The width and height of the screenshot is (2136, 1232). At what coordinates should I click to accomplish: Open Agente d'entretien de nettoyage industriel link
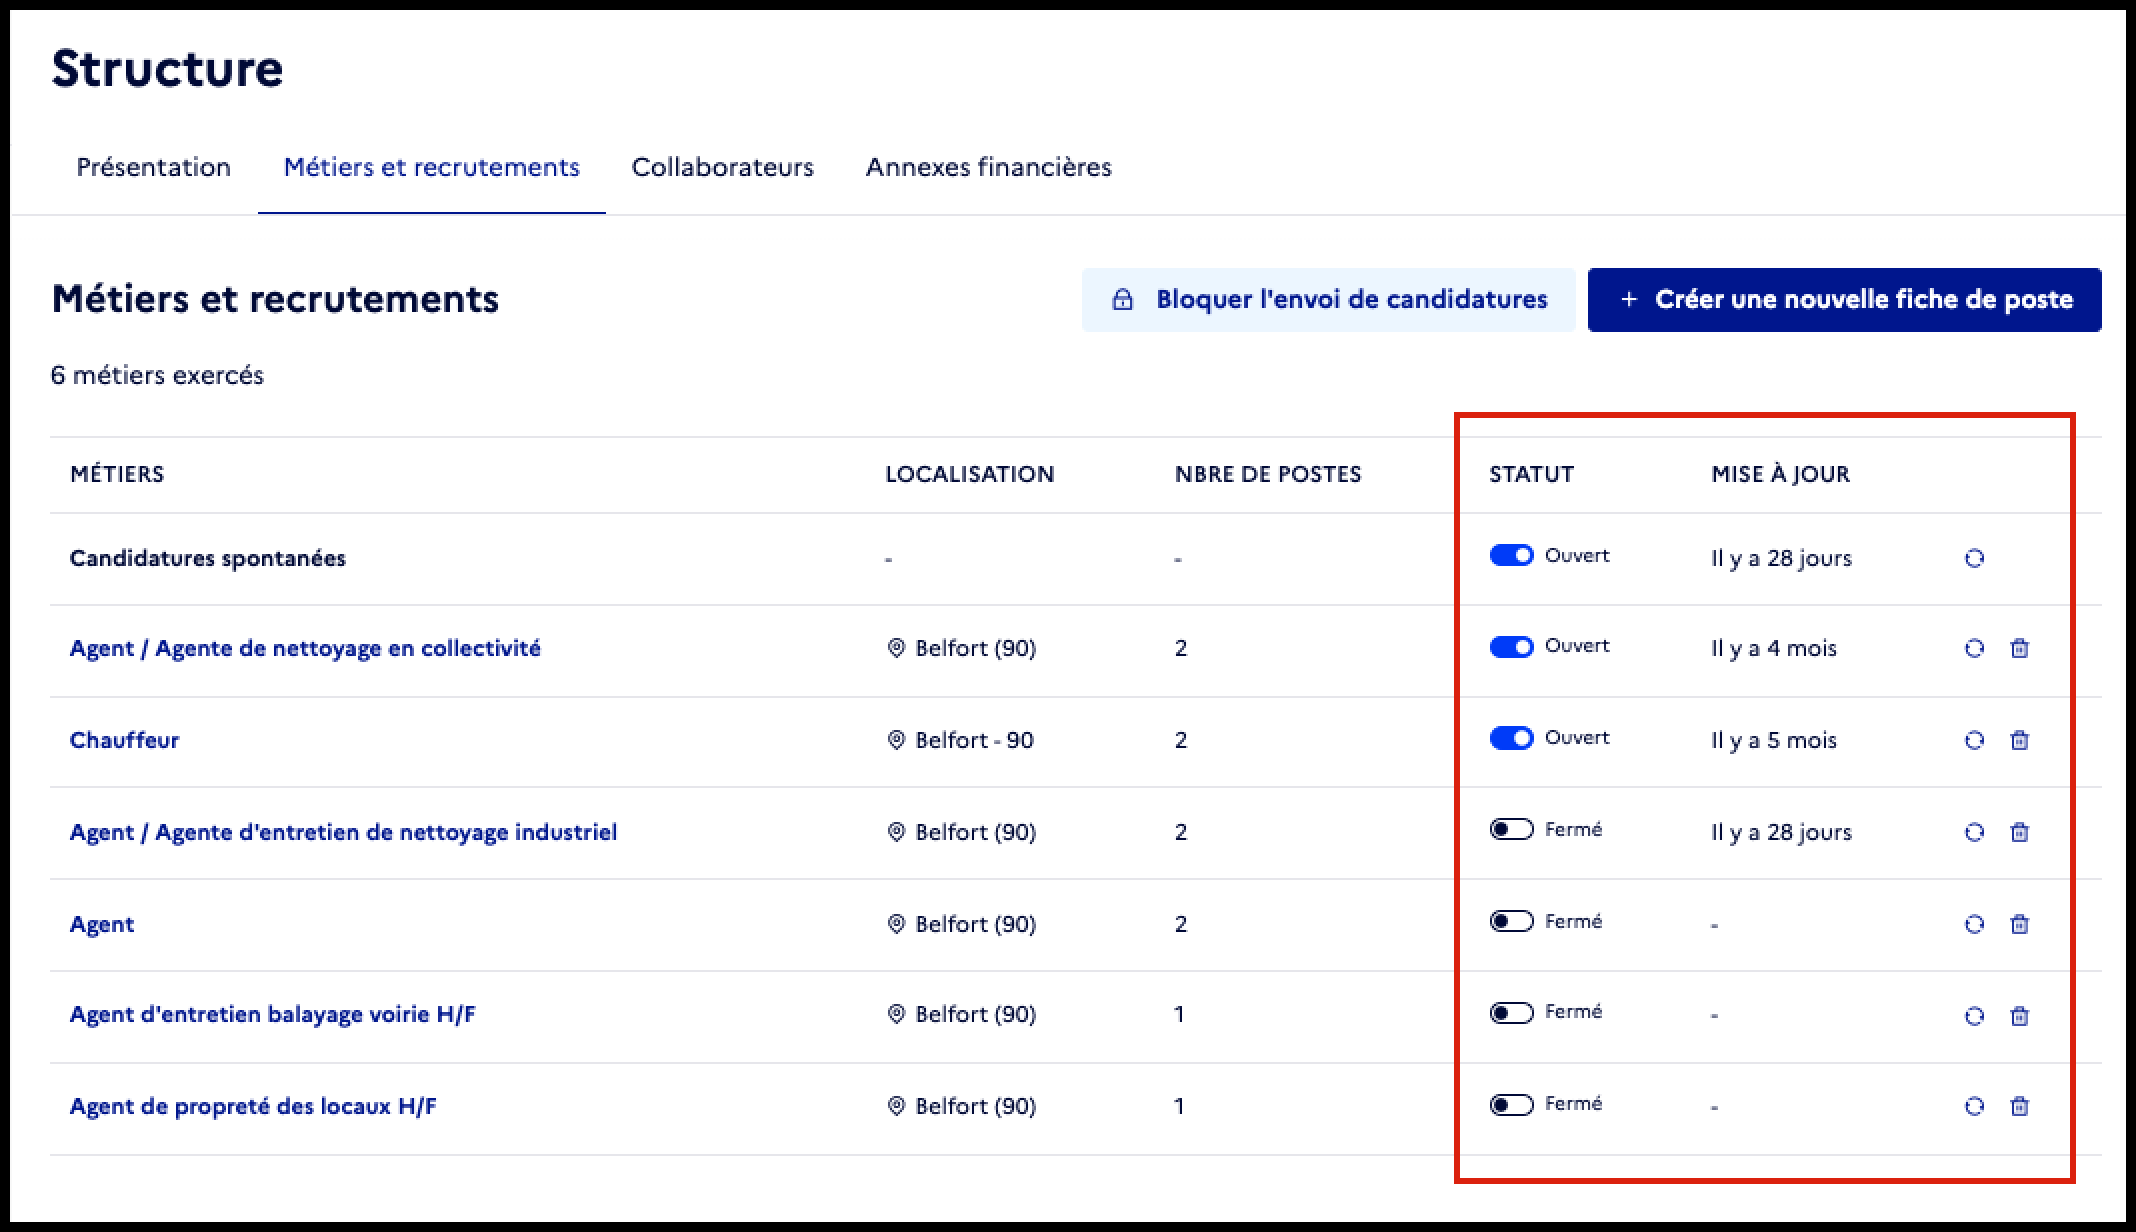pos(343,832)
